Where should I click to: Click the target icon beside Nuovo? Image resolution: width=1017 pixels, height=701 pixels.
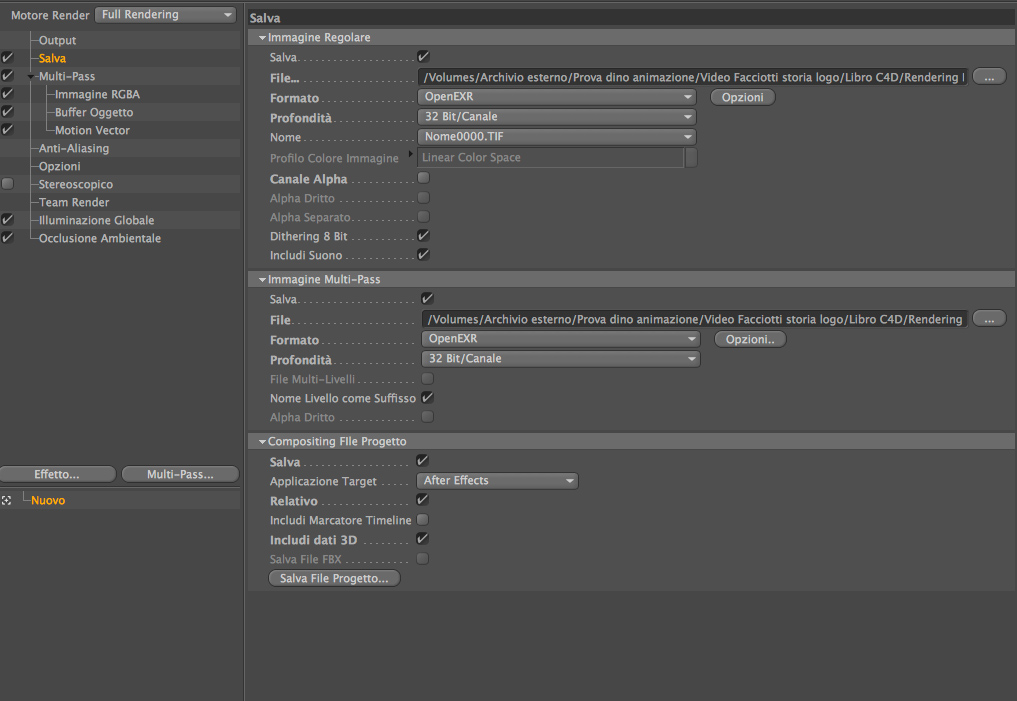point(6,500)
